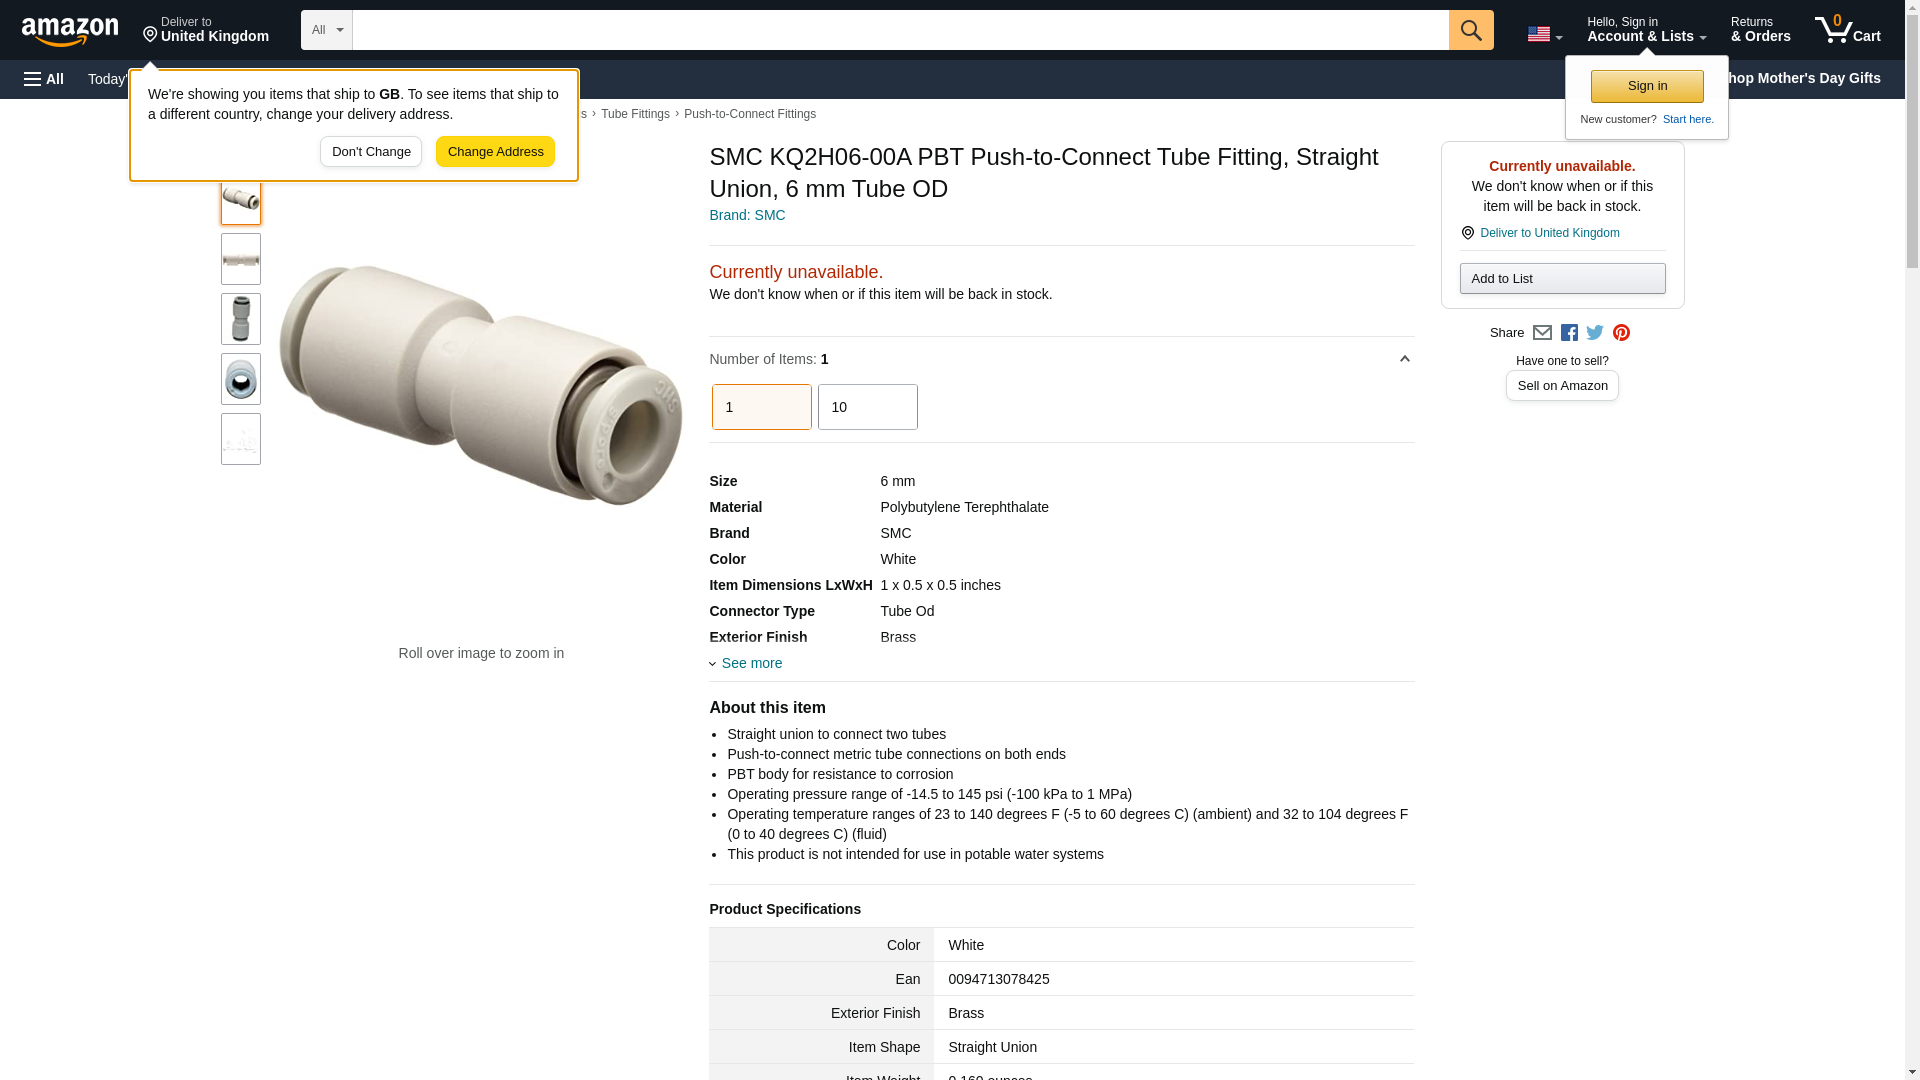Open Returns & Orders

click(1760, 30)
